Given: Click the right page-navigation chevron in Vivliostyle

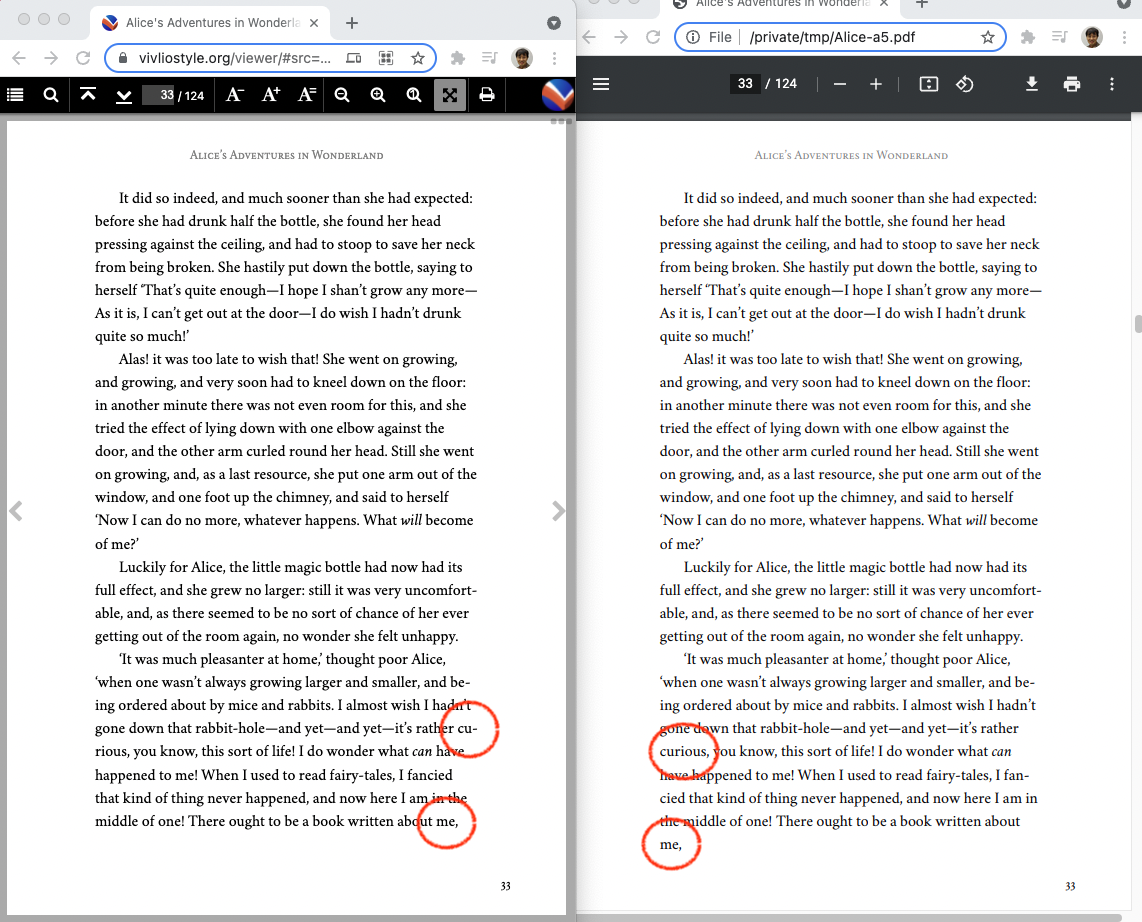Looking at the screenshot, I should coord(559,511).
